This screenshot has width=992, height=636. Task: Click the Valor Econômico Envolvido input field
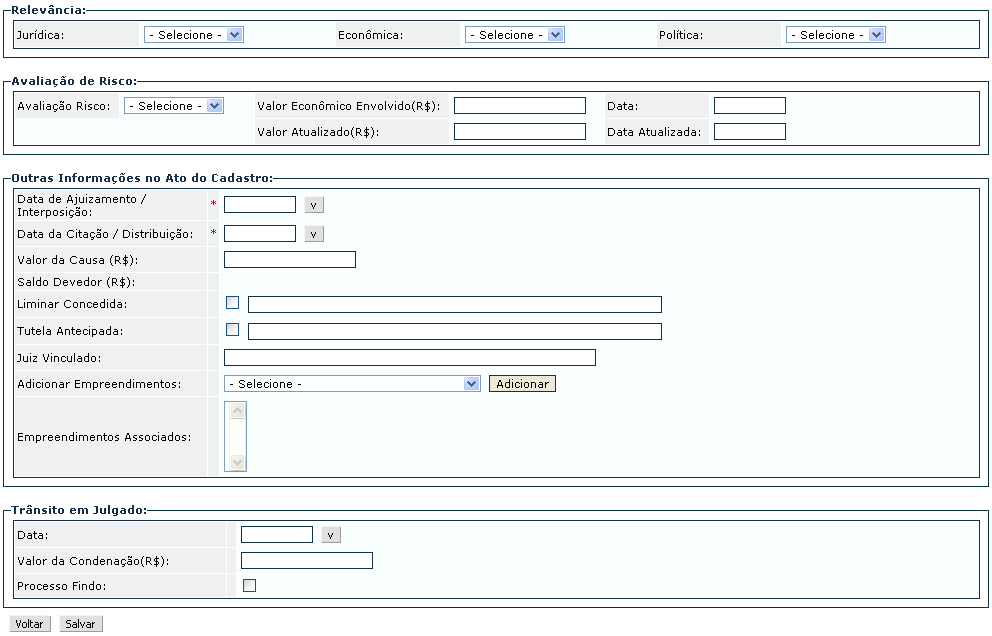[x=520, y=106]
